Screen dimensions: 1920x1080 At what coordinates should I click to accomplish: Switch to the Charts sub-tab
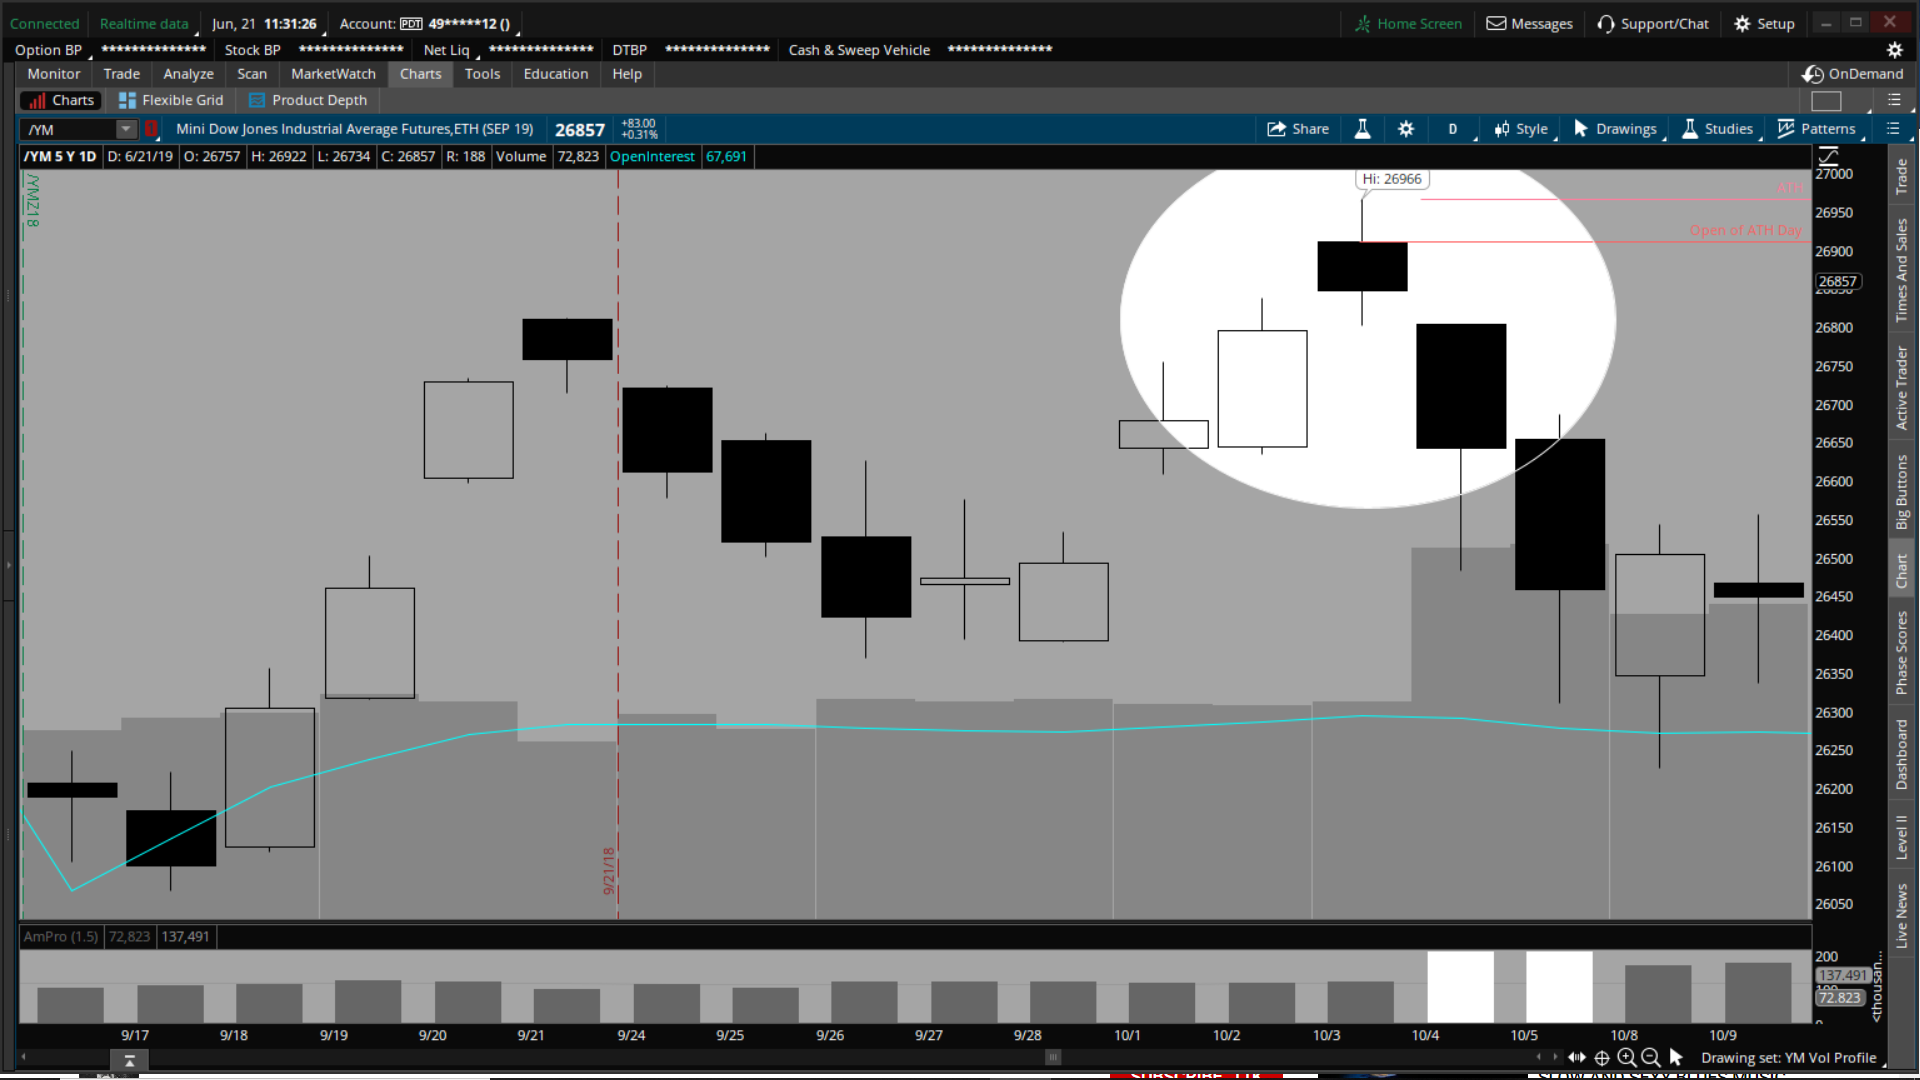tap(61, 100)
